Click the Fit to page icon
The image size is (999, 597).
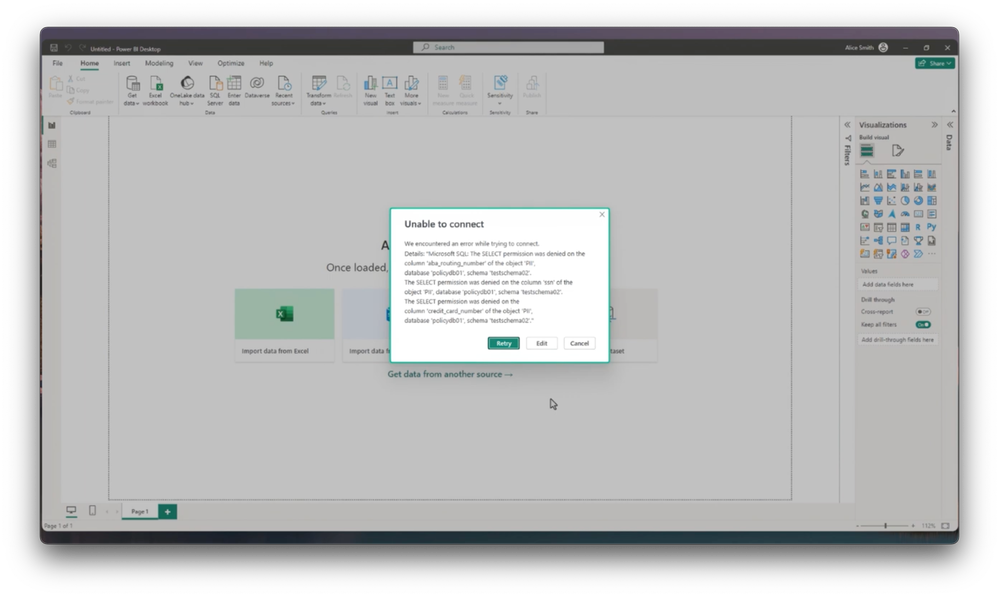tap(945, 526)
